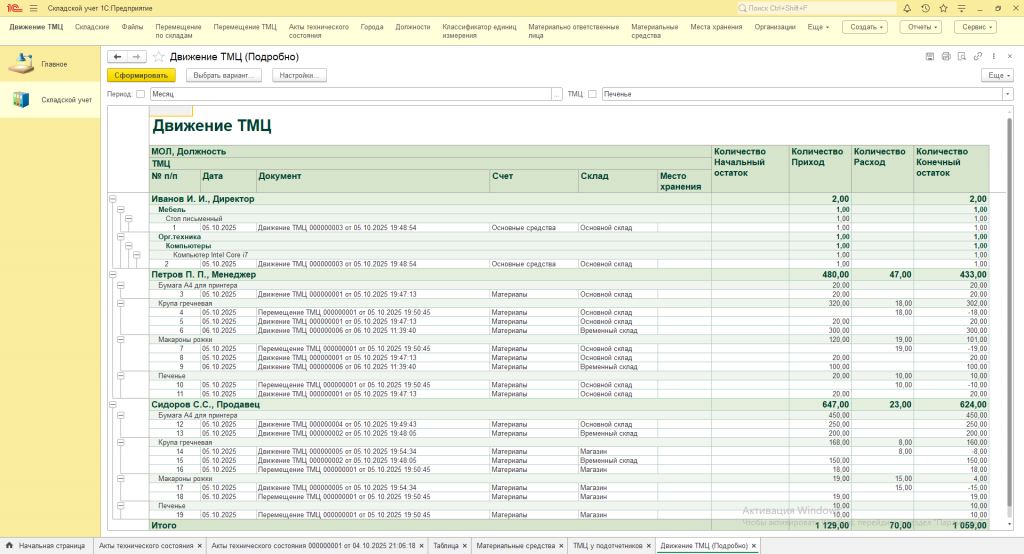Screen dimensions: 1024x554
Task: Open the Файлы navigation item
Action: tap(133, 27)
